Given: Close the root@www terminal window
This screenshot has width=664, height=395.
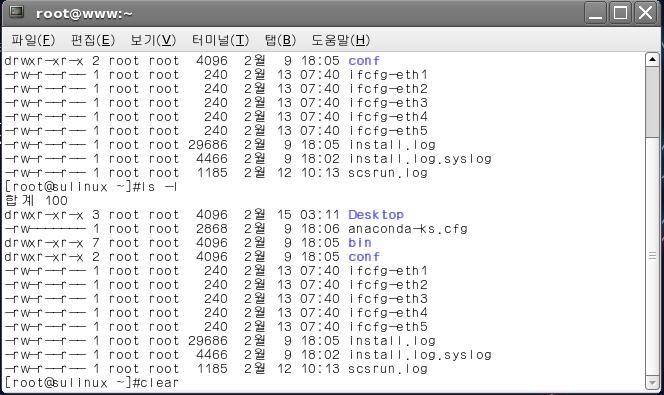Looking at the screenshot, I should 645,13.
